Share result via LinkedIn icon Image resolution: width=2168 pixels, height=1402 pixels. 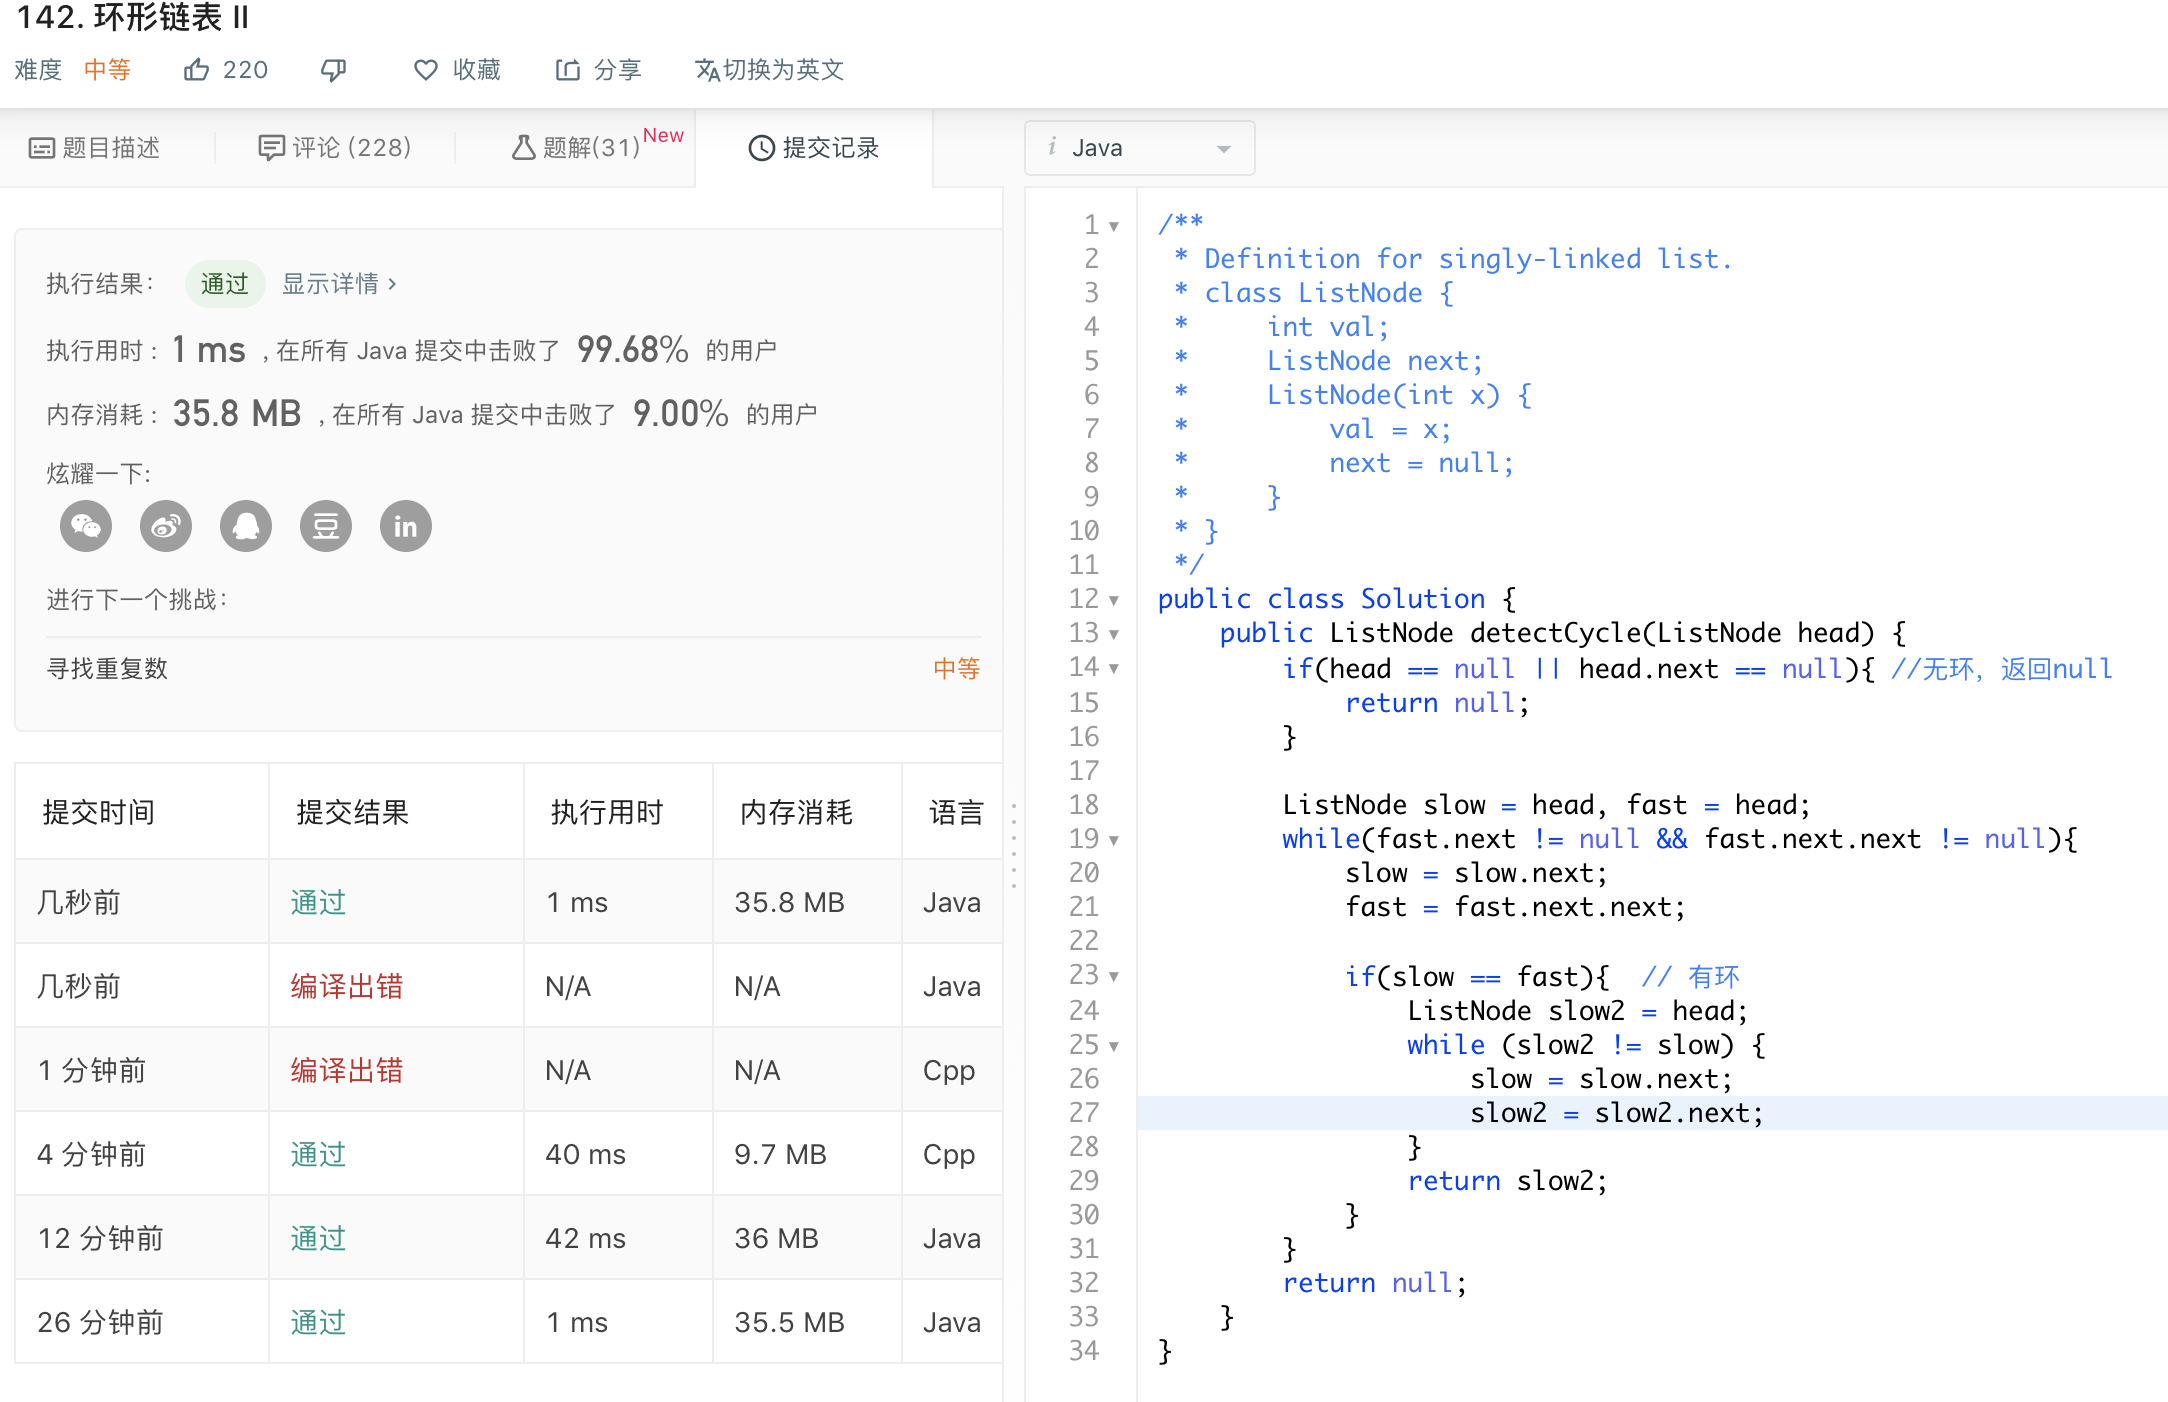point(406,526)
